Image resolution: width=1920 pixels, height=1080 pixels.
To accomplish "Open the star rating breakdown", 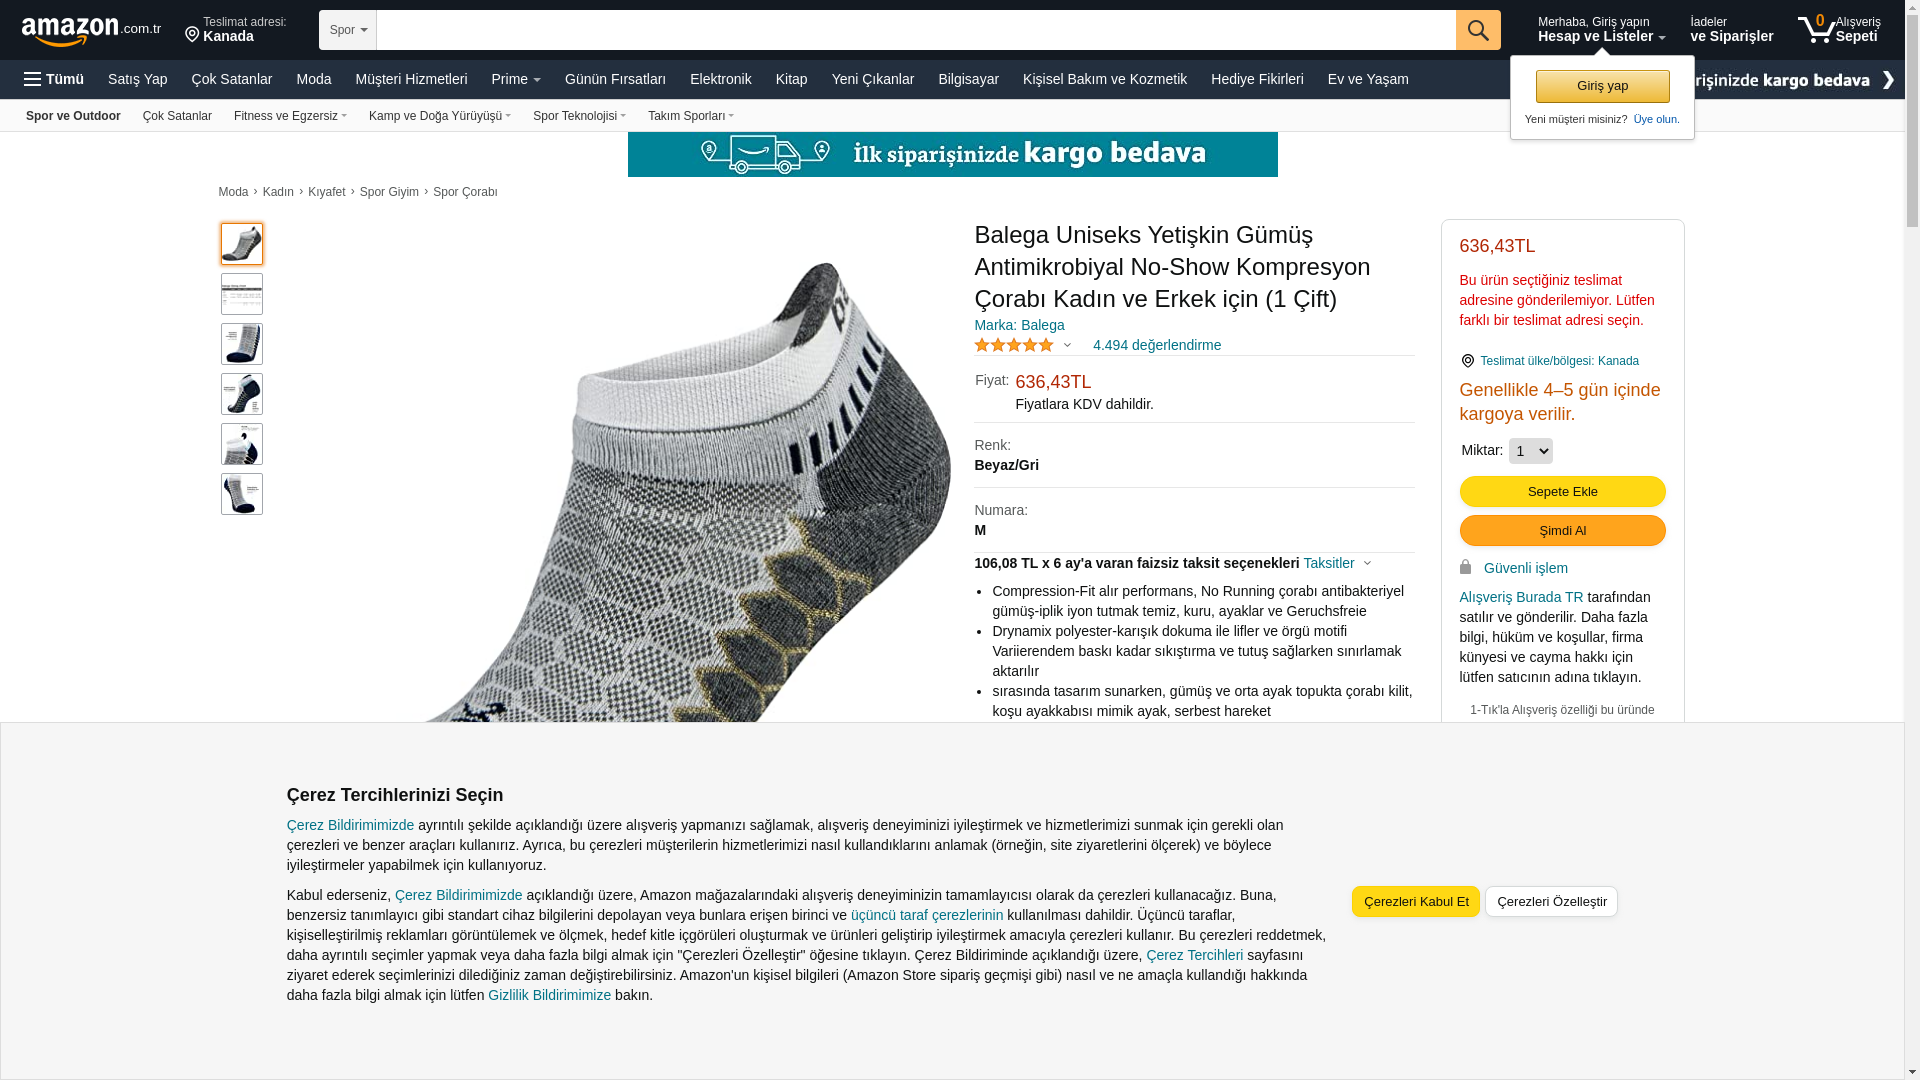I will [1023, 345].
